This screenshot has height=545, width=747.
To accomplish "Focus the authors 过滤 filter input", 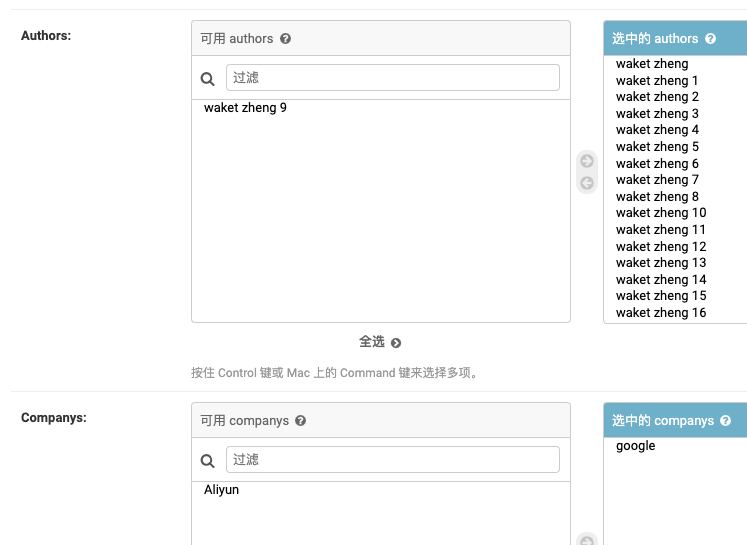I will pos(393,78).
